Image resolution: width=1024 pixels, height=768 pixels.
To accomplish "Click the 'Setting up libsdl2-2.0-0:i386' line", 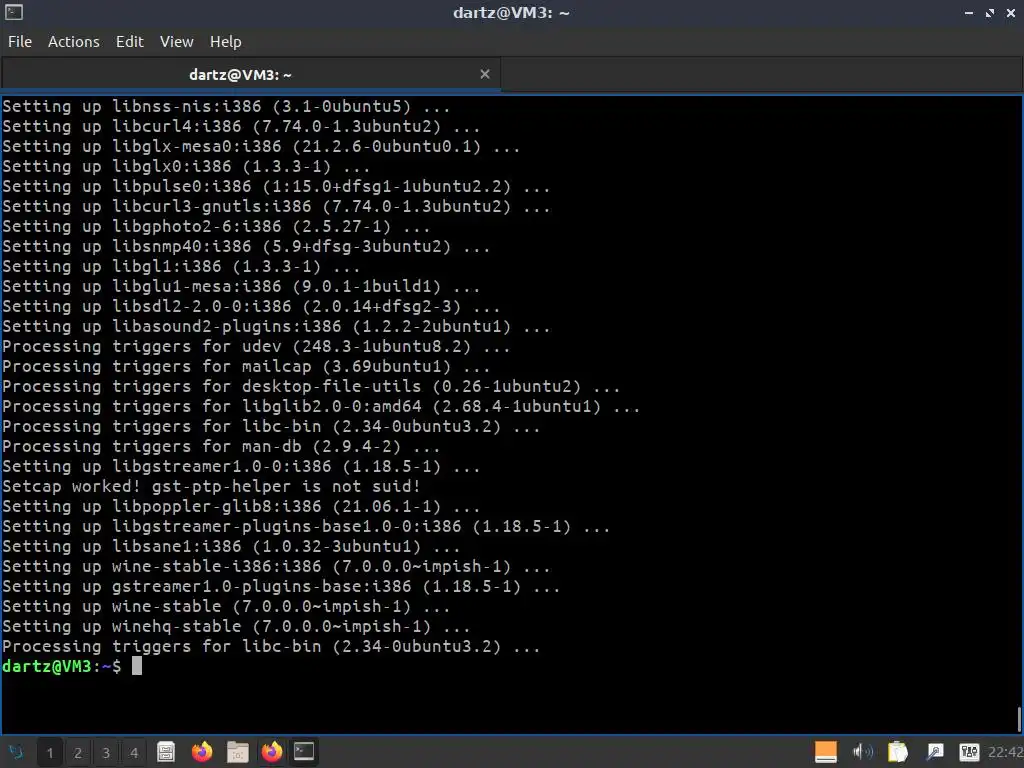I will click(x=251, y=306).
